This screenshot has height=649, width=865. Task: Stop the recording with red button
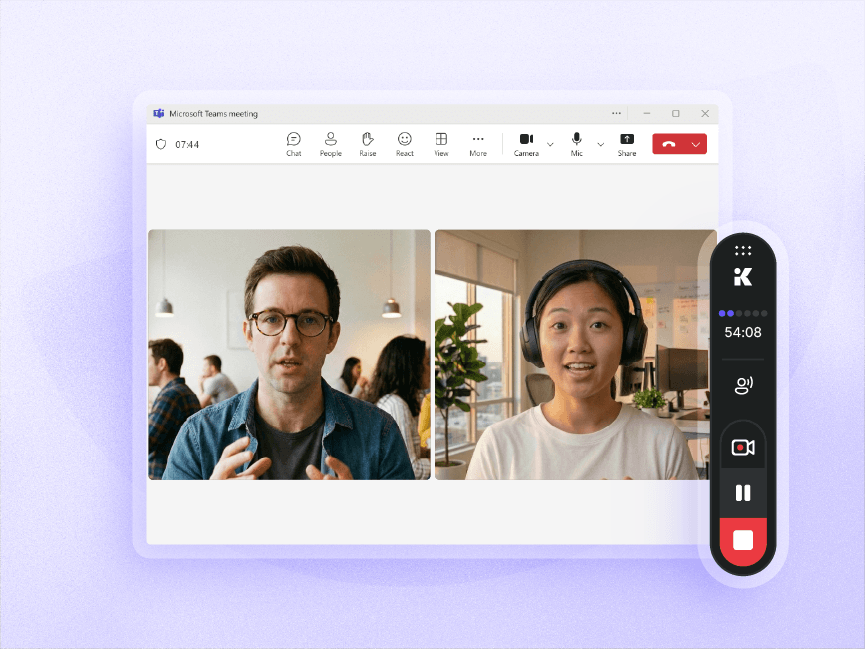coord(743,540)
